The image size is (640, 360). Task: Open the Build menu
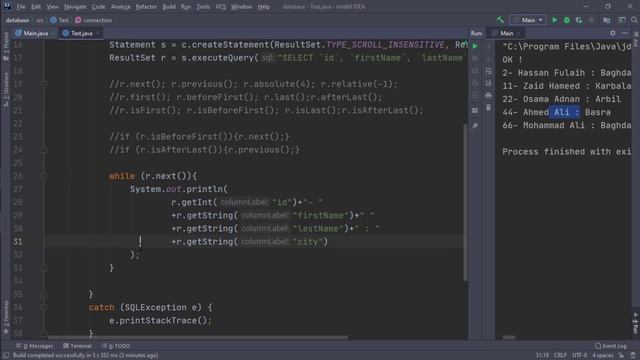point(169,7)
